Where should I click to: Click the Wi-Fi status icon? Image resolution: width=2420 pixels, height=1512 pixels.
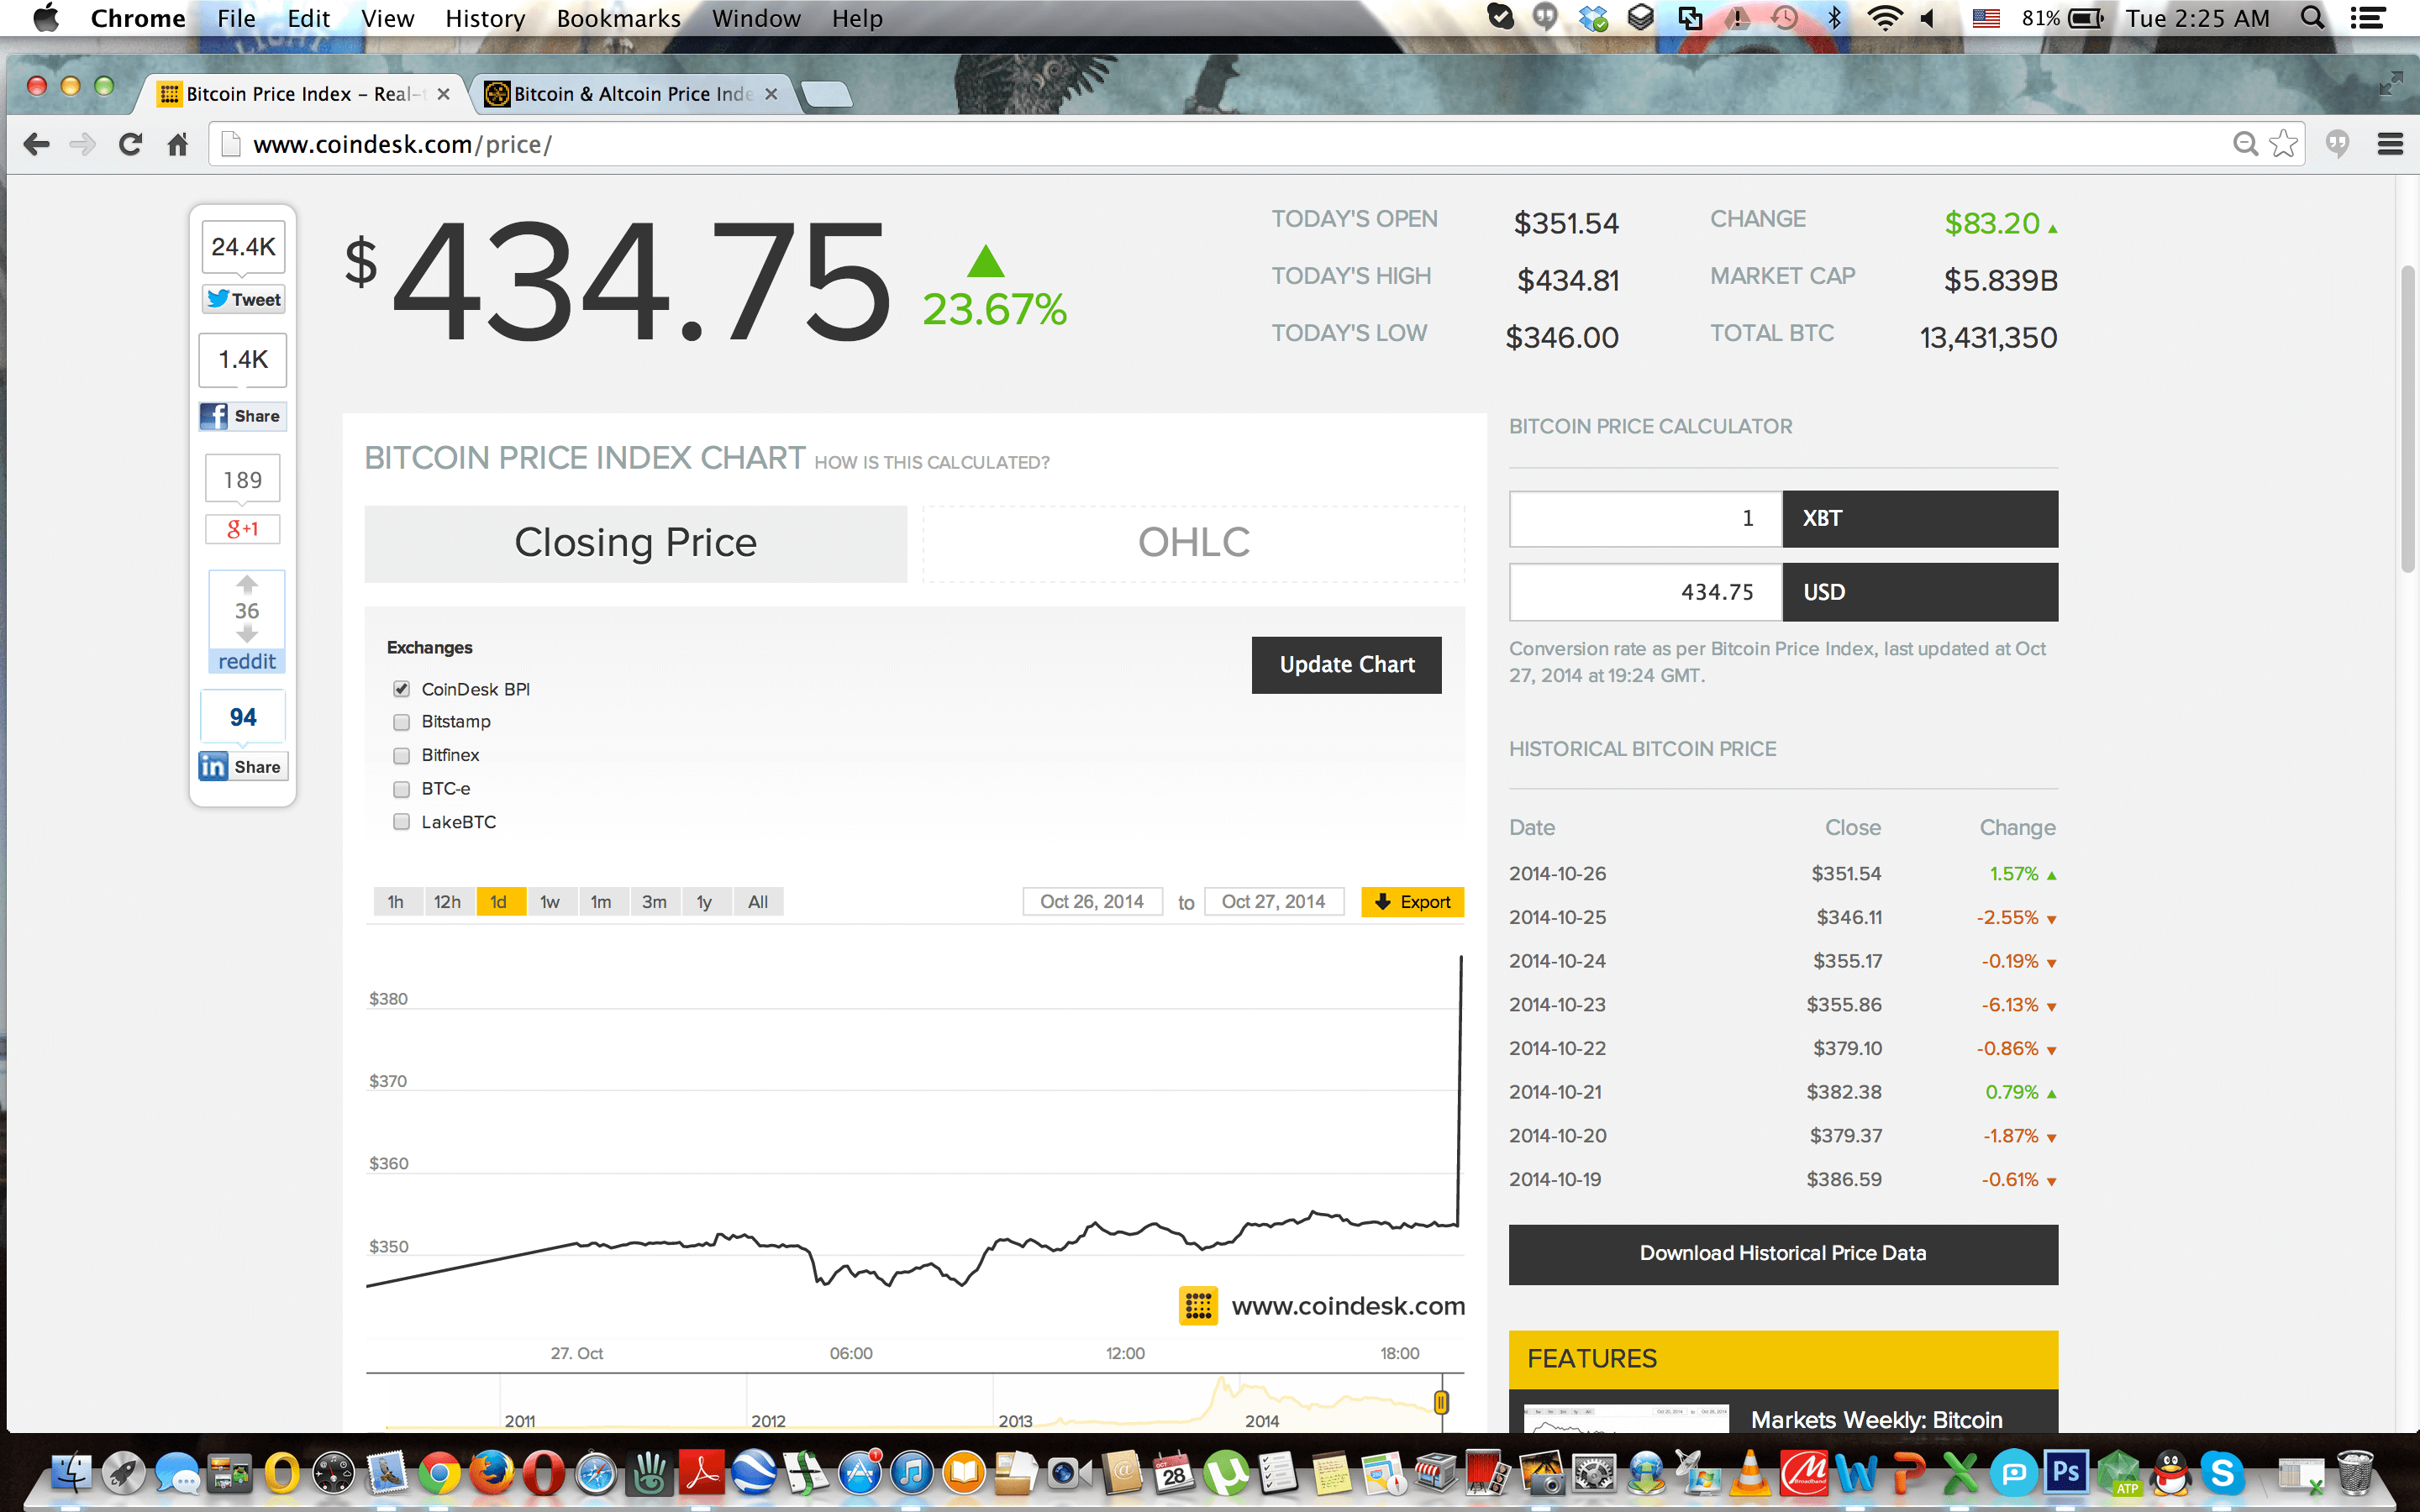[x=1885, y=18]
